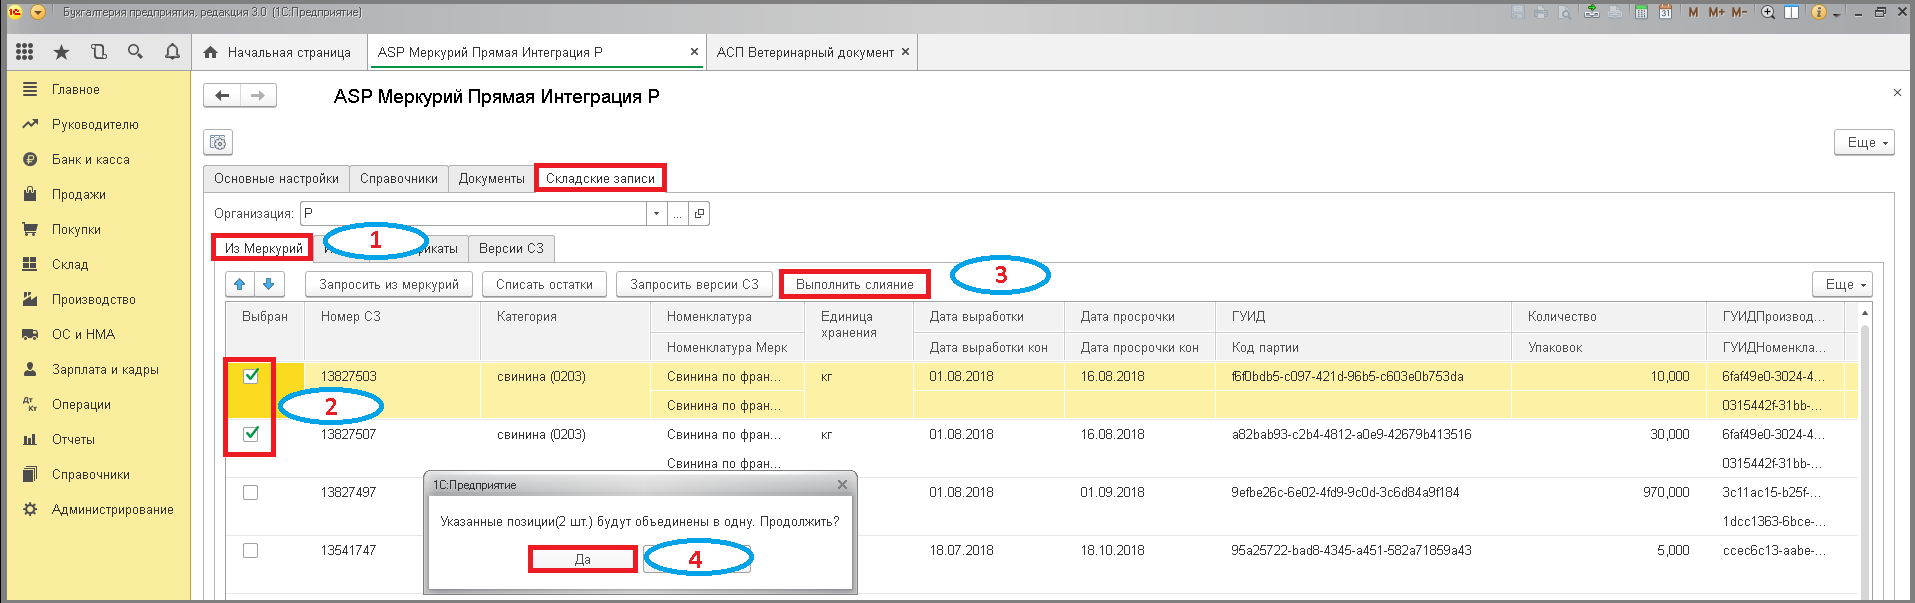
Task: Click the form settings gear icon
Action: coord(218,143)
